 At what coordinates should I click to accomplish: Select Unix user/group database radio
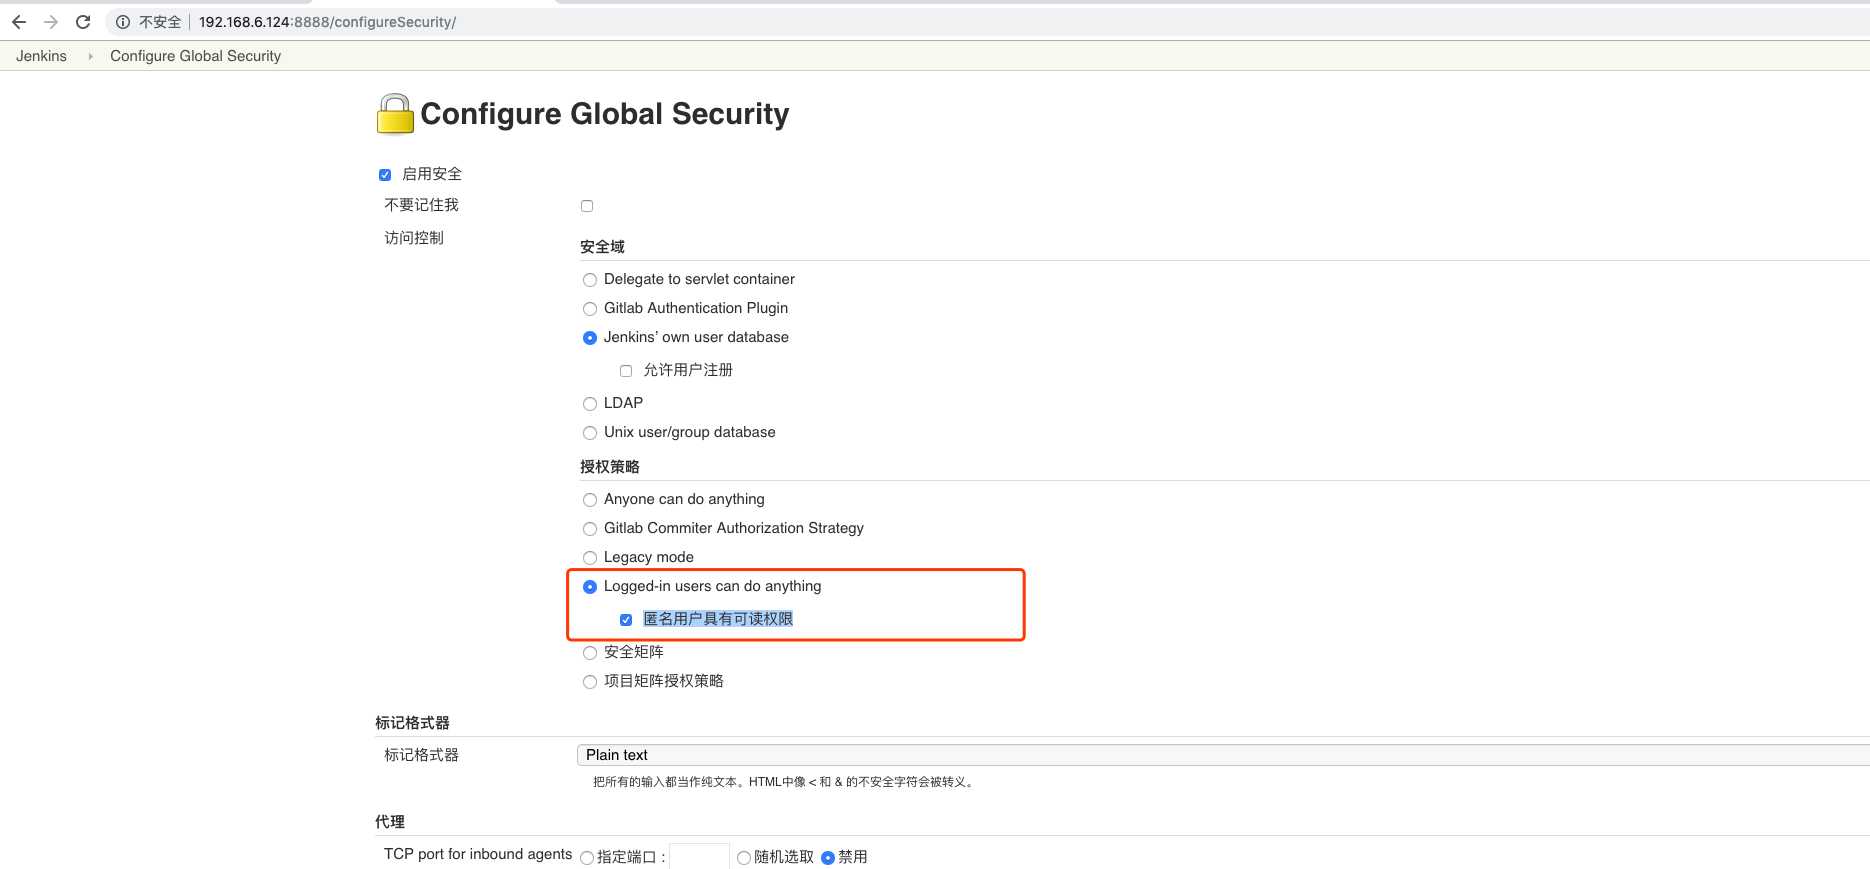point(590,433)
